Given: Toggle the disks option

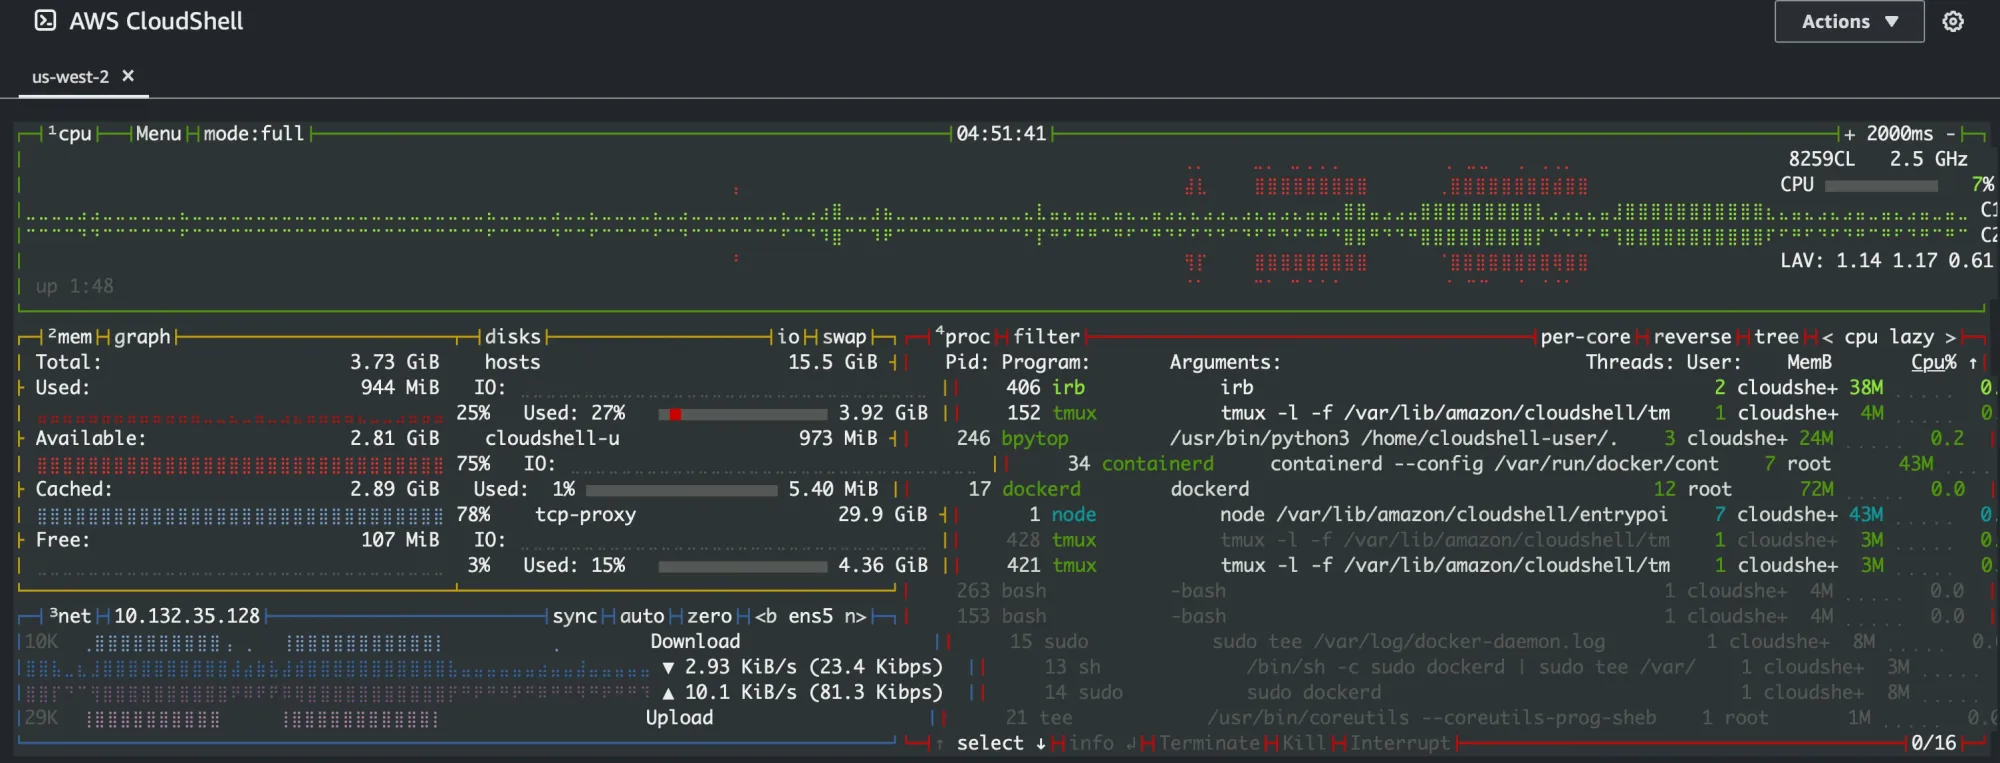Looking at the screenshot, I should tap(513, 337).
